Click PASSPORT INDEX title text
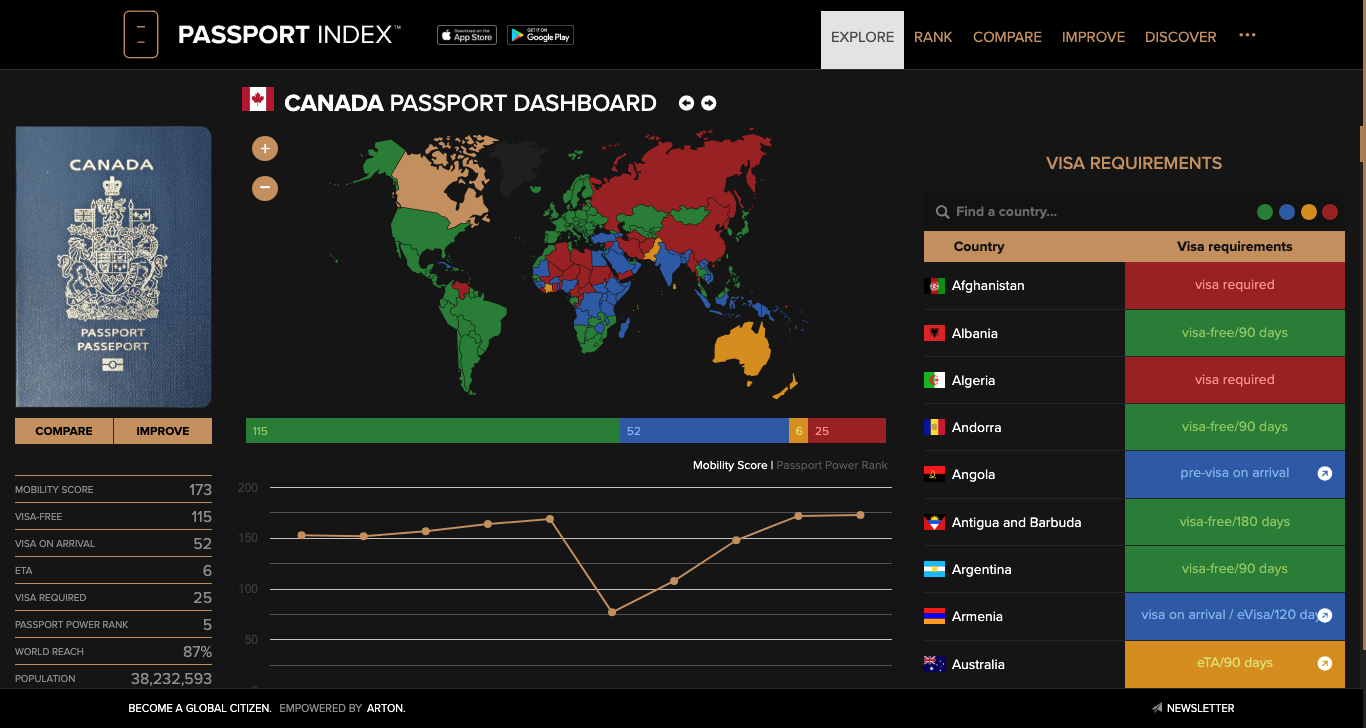This screenshot has width=1366, height=728. [289, 35]
